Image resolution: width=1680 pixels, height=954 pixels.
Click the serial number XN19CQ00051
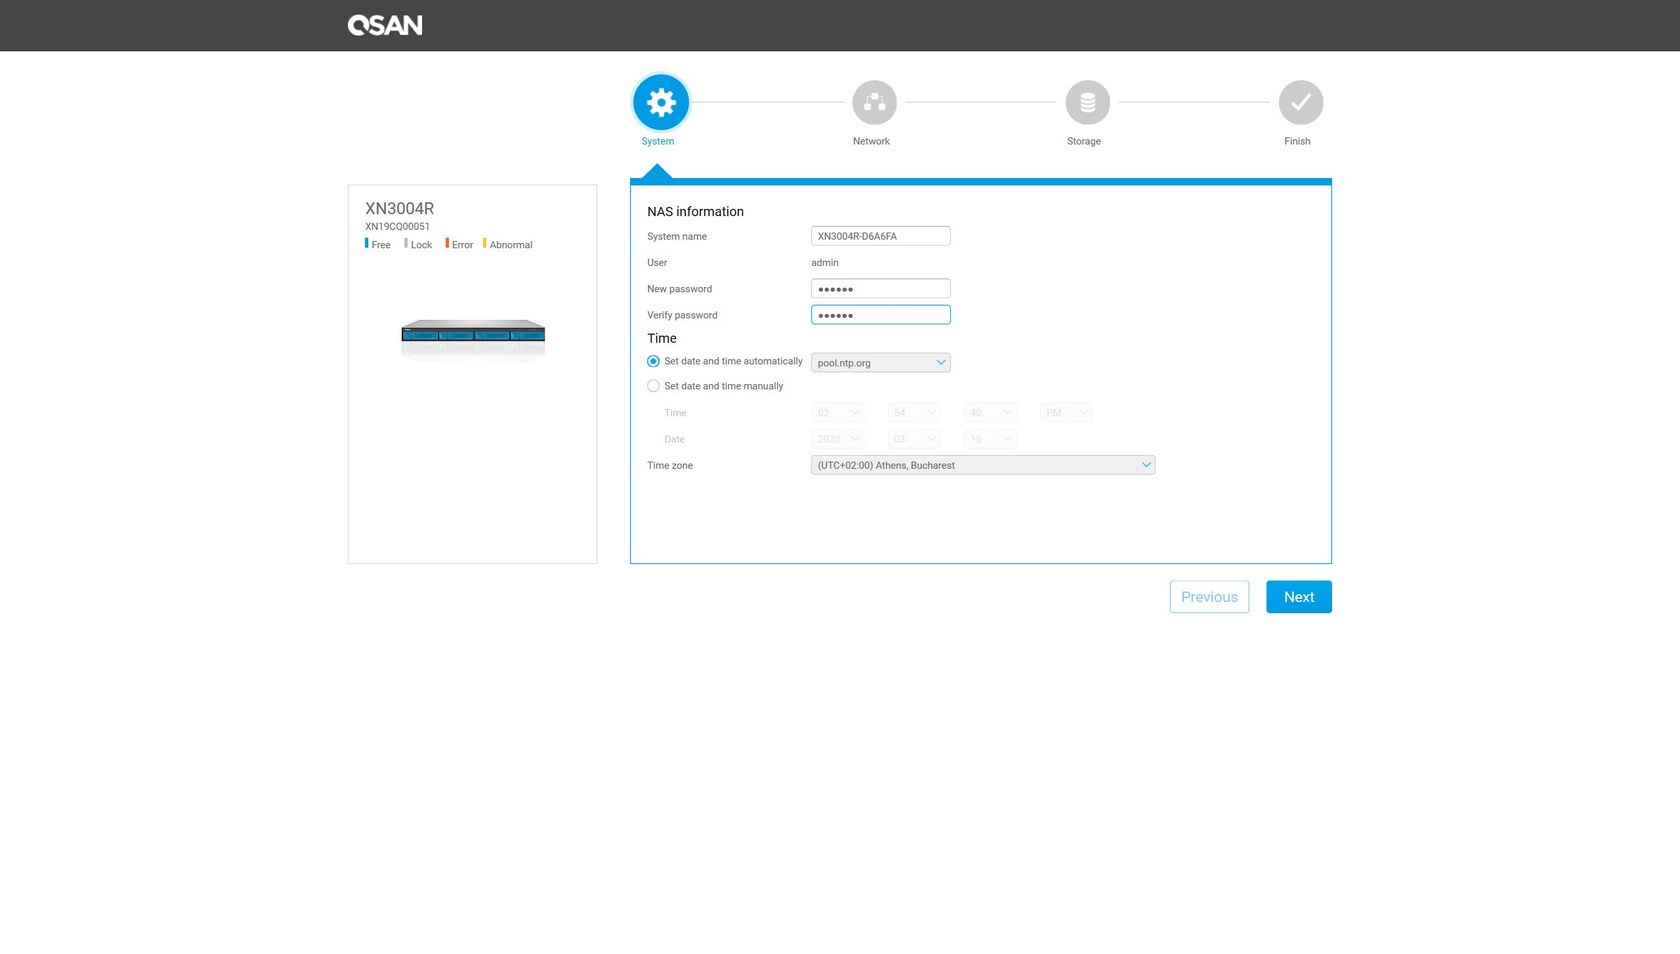click(x=397, y=227)
